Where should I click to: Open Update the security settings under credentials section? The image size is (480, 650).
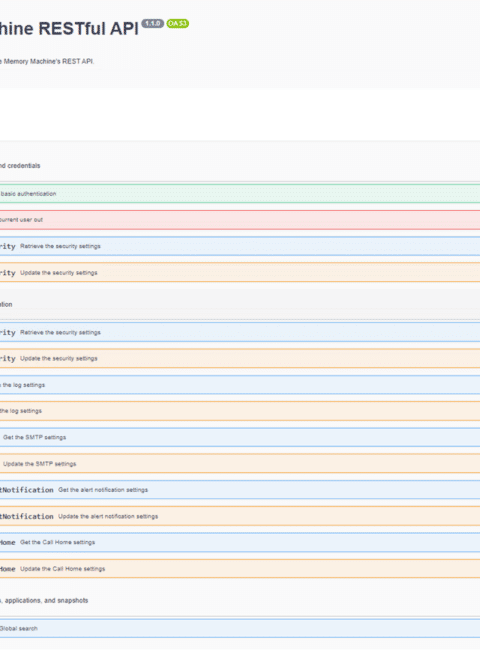click(240, 272)
